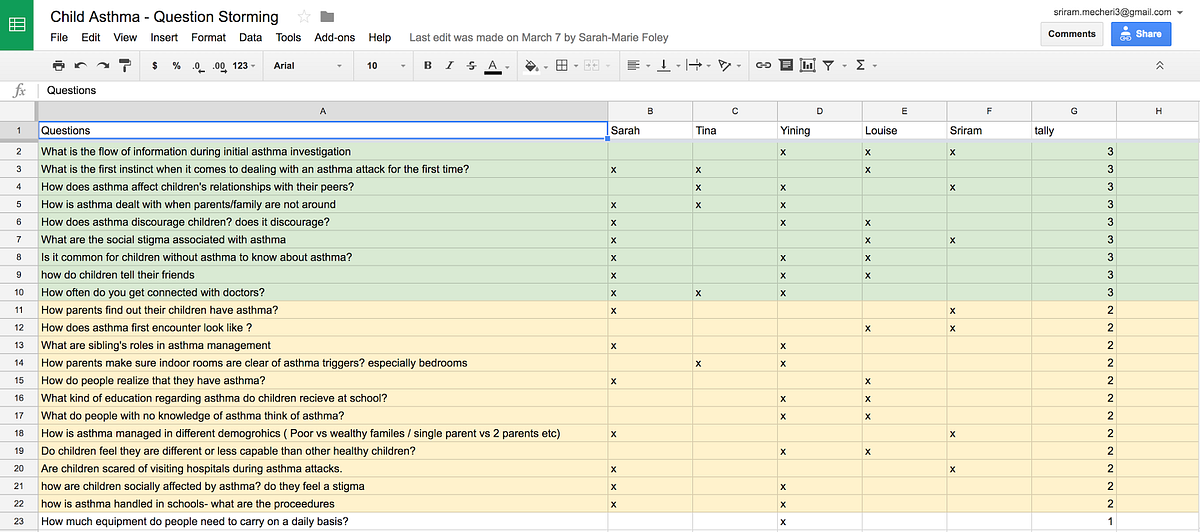1200x532 pixels.
Task: Open the fill color bucket
Action: click(x=536, y=65)
